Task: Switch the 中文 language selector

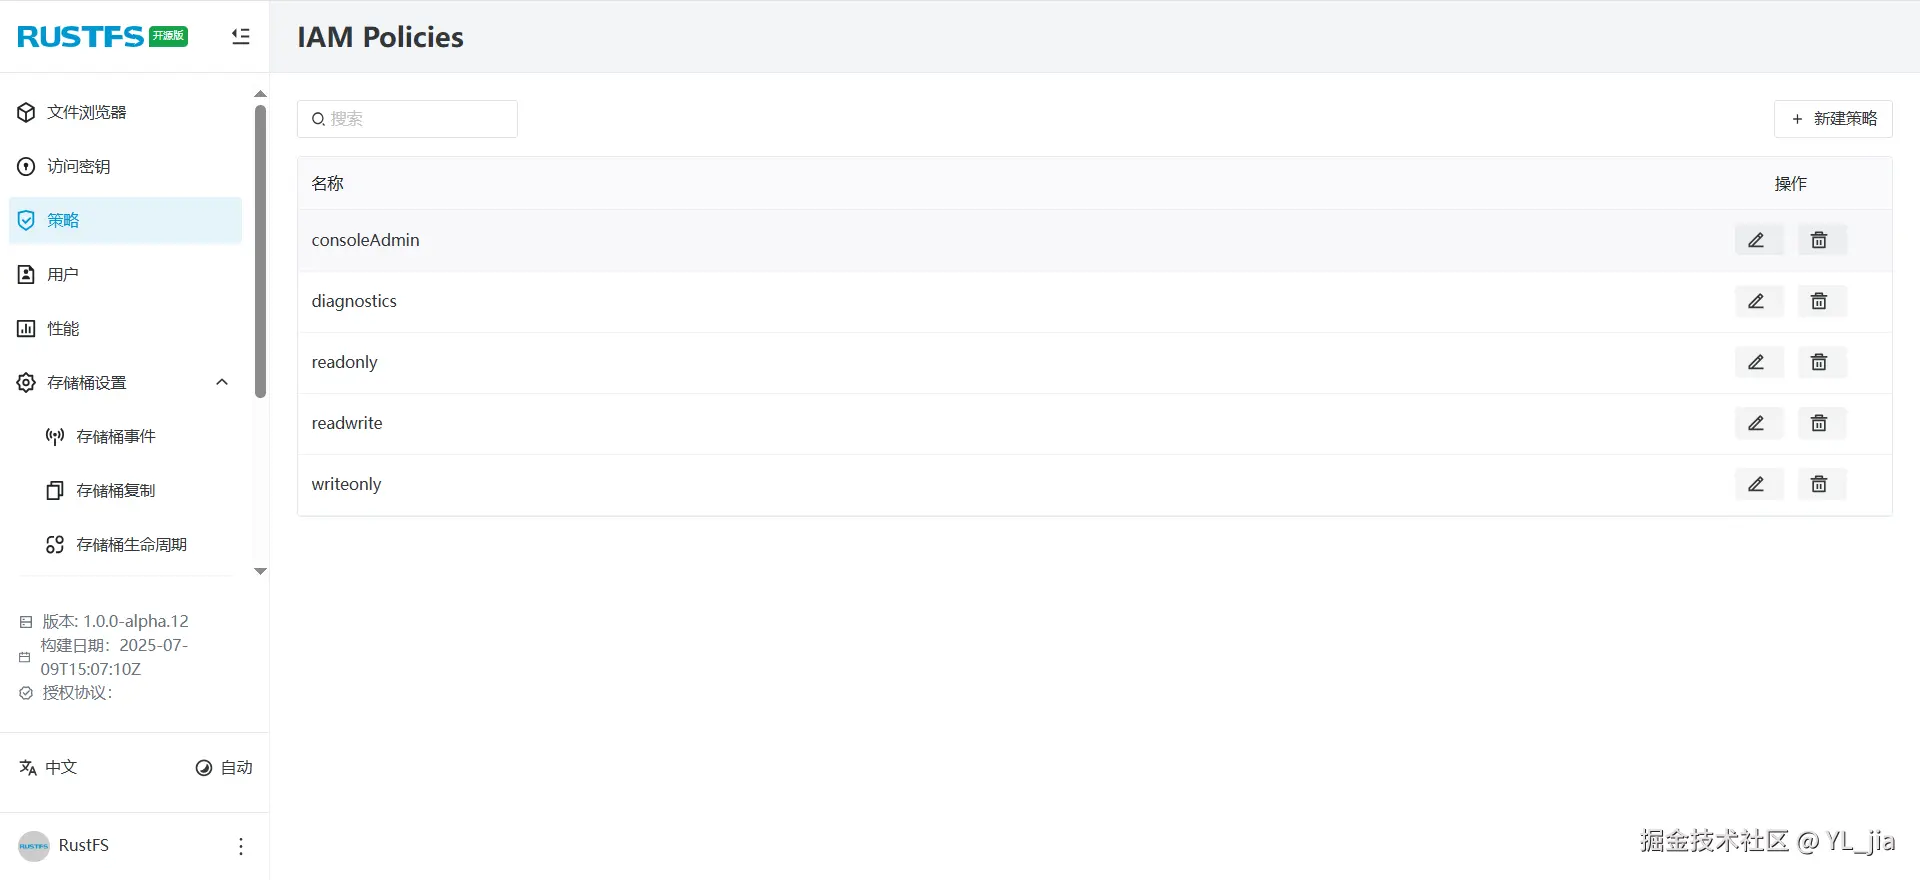Action: tap(48, 767)
